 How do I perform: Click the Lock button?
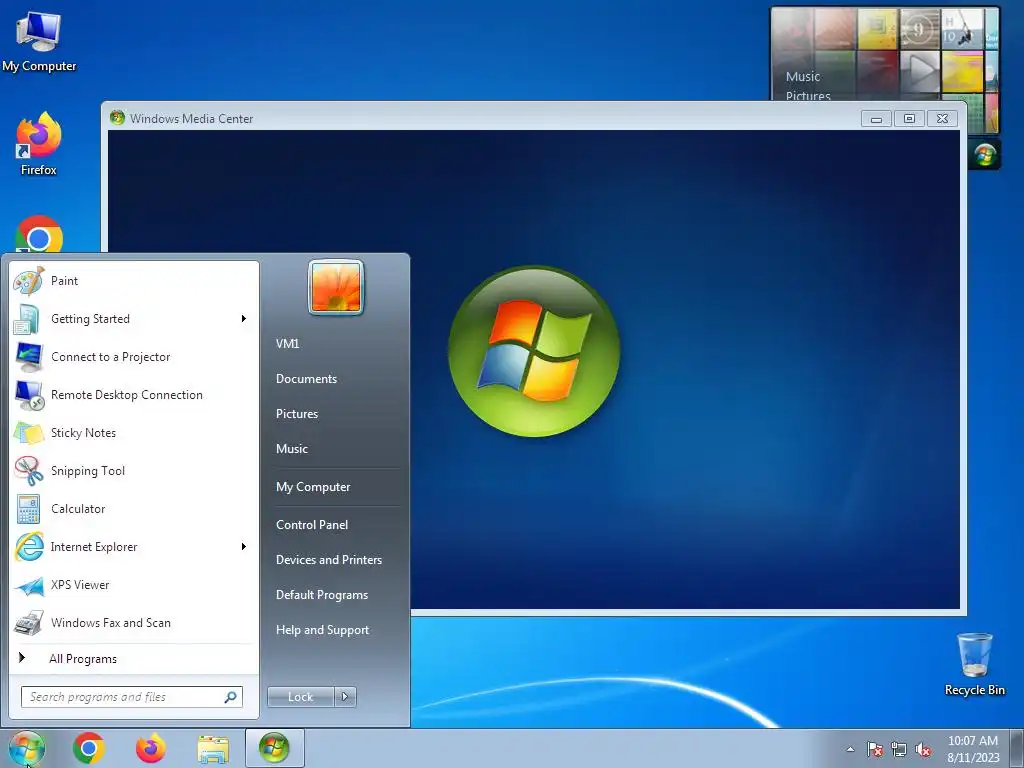coord(300,697)
